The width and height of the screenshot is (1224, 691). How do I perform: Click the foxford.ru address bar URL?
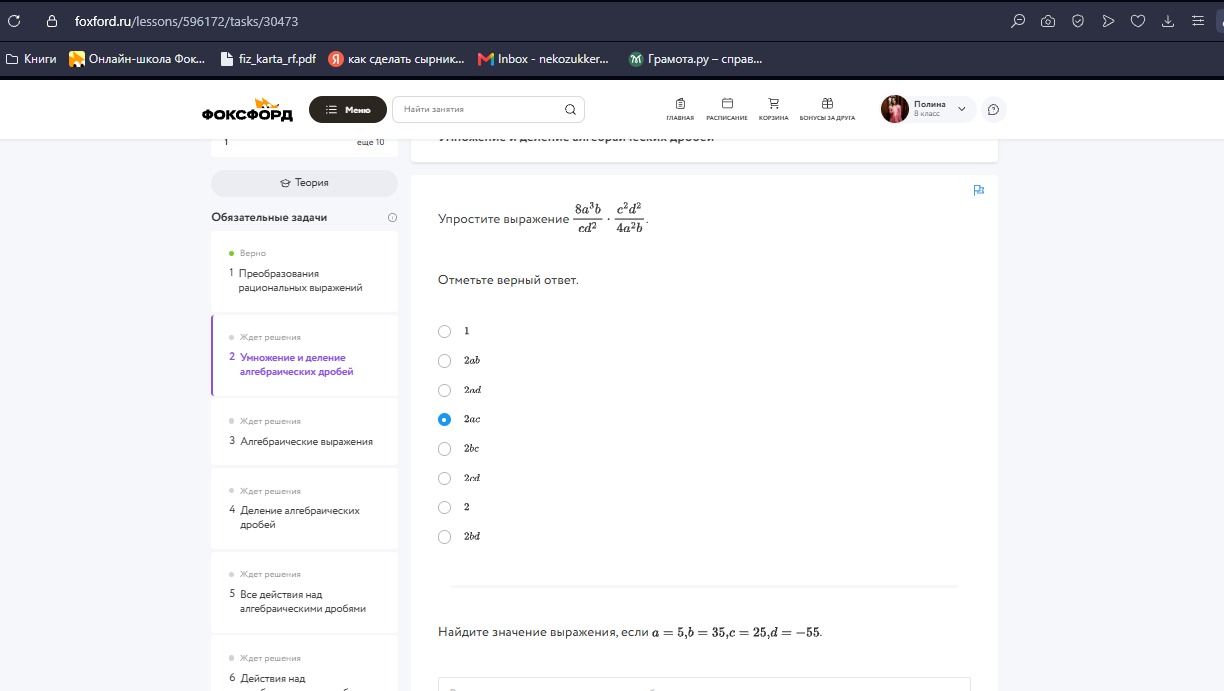(x=186, y=21)
